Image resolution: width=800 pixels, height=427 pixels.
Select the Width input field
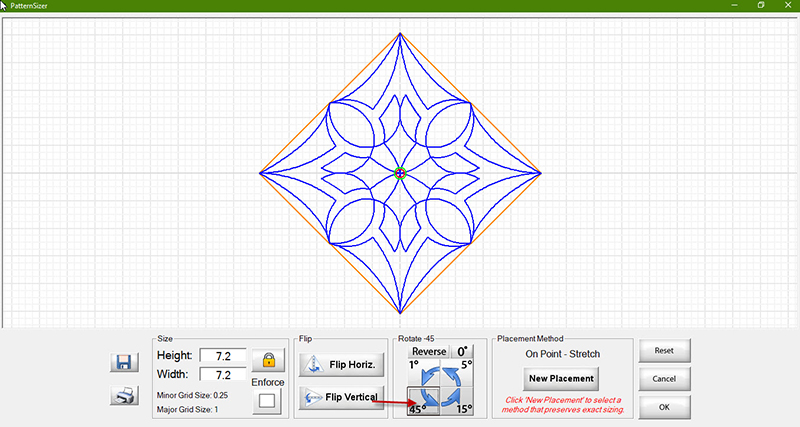222,375
